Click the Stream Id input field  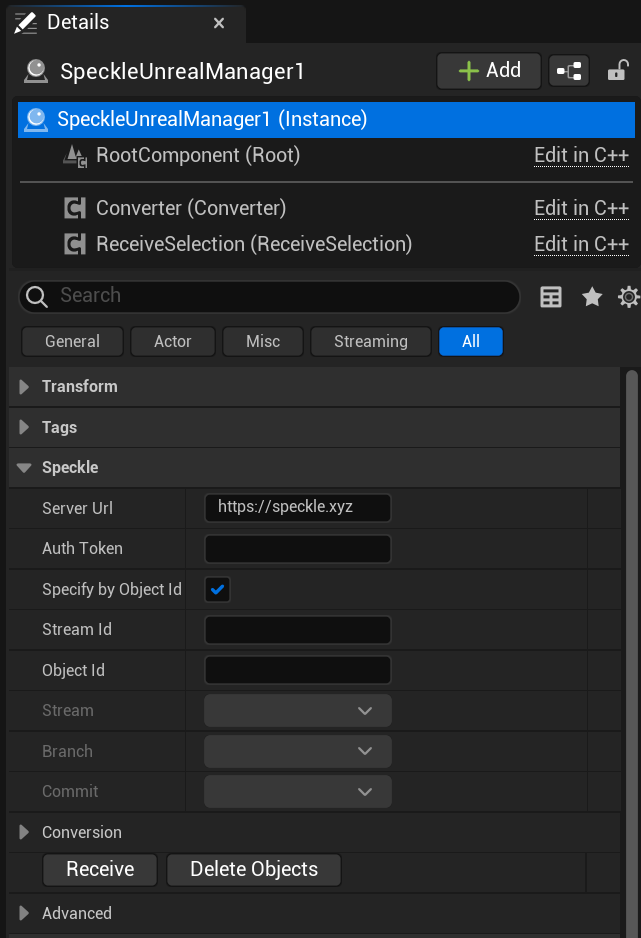click(x=298, y=630)
